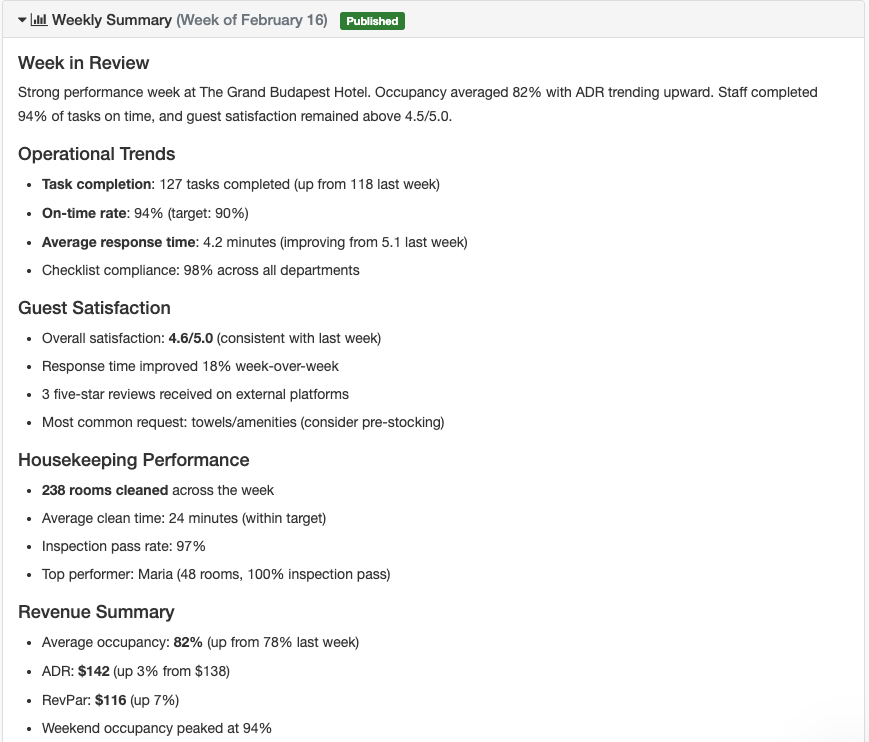This screenshot has width=869, height=742.
Task: Click the Guest Satisfaction heading
Action: coord(94,308)
